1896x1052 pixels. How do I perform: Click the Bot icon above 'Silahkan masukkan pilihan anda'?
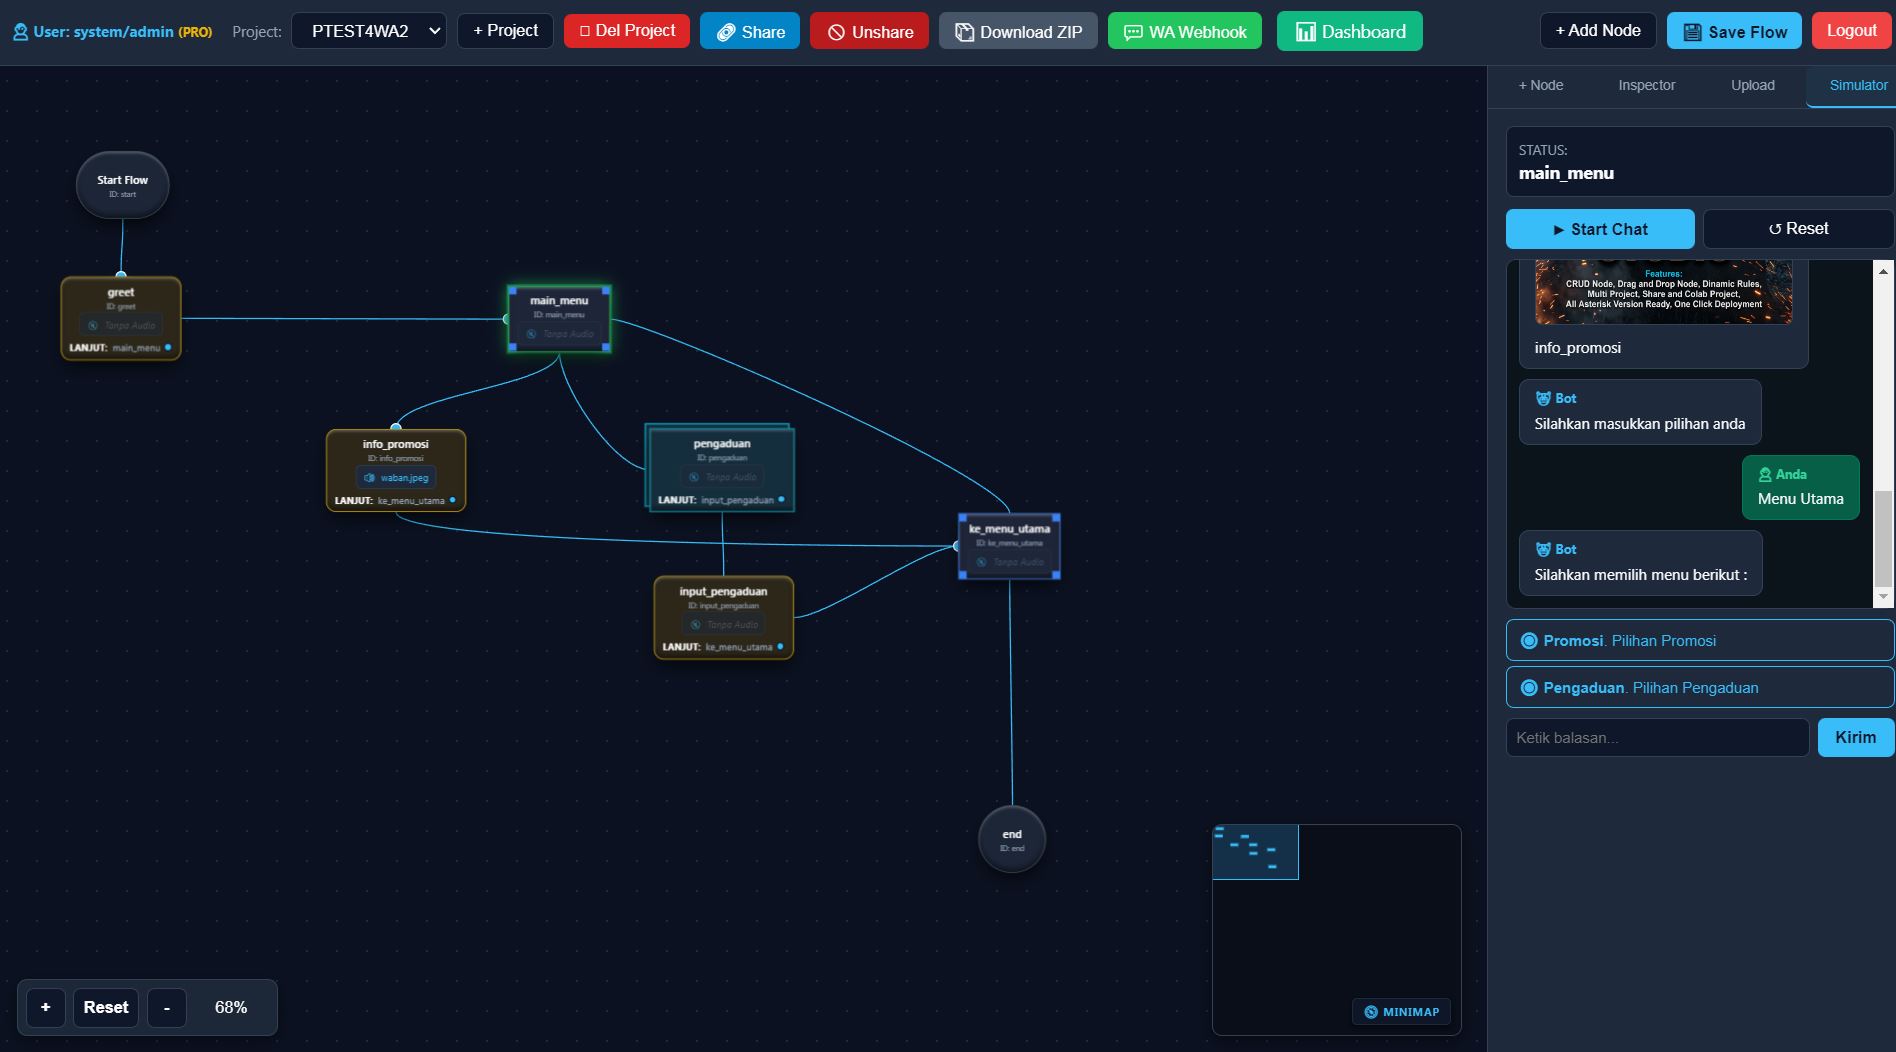[1543, 398]
